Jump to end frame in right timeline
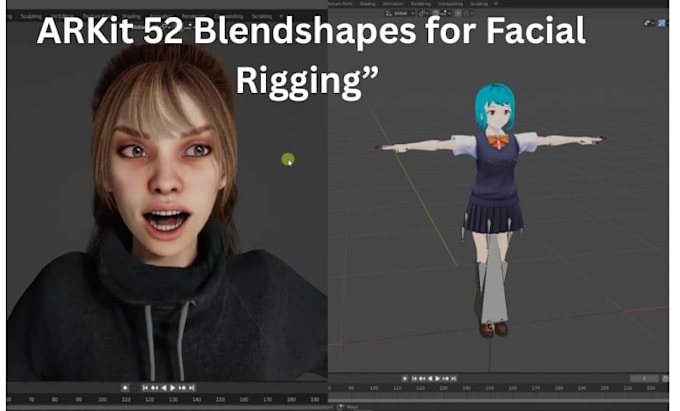The width and height of the screenshot is (680, 411). tap(454, 378)
